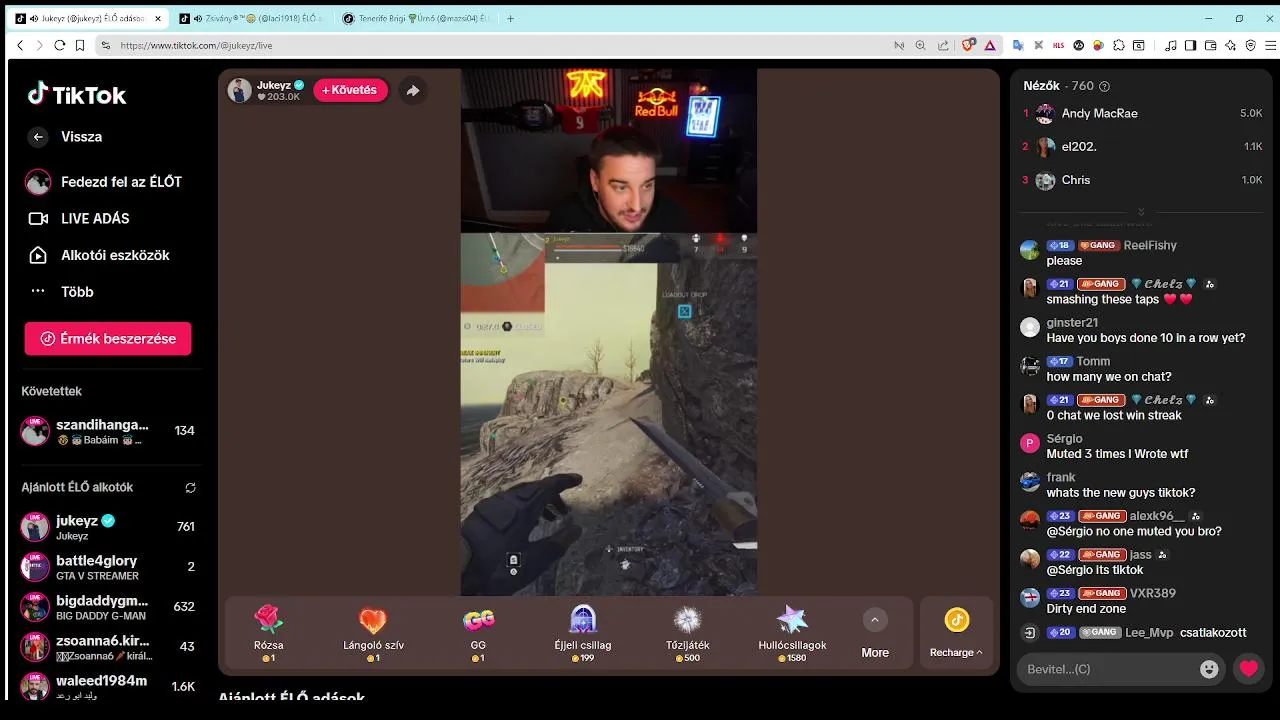Send a Rózsa gift

268,633
